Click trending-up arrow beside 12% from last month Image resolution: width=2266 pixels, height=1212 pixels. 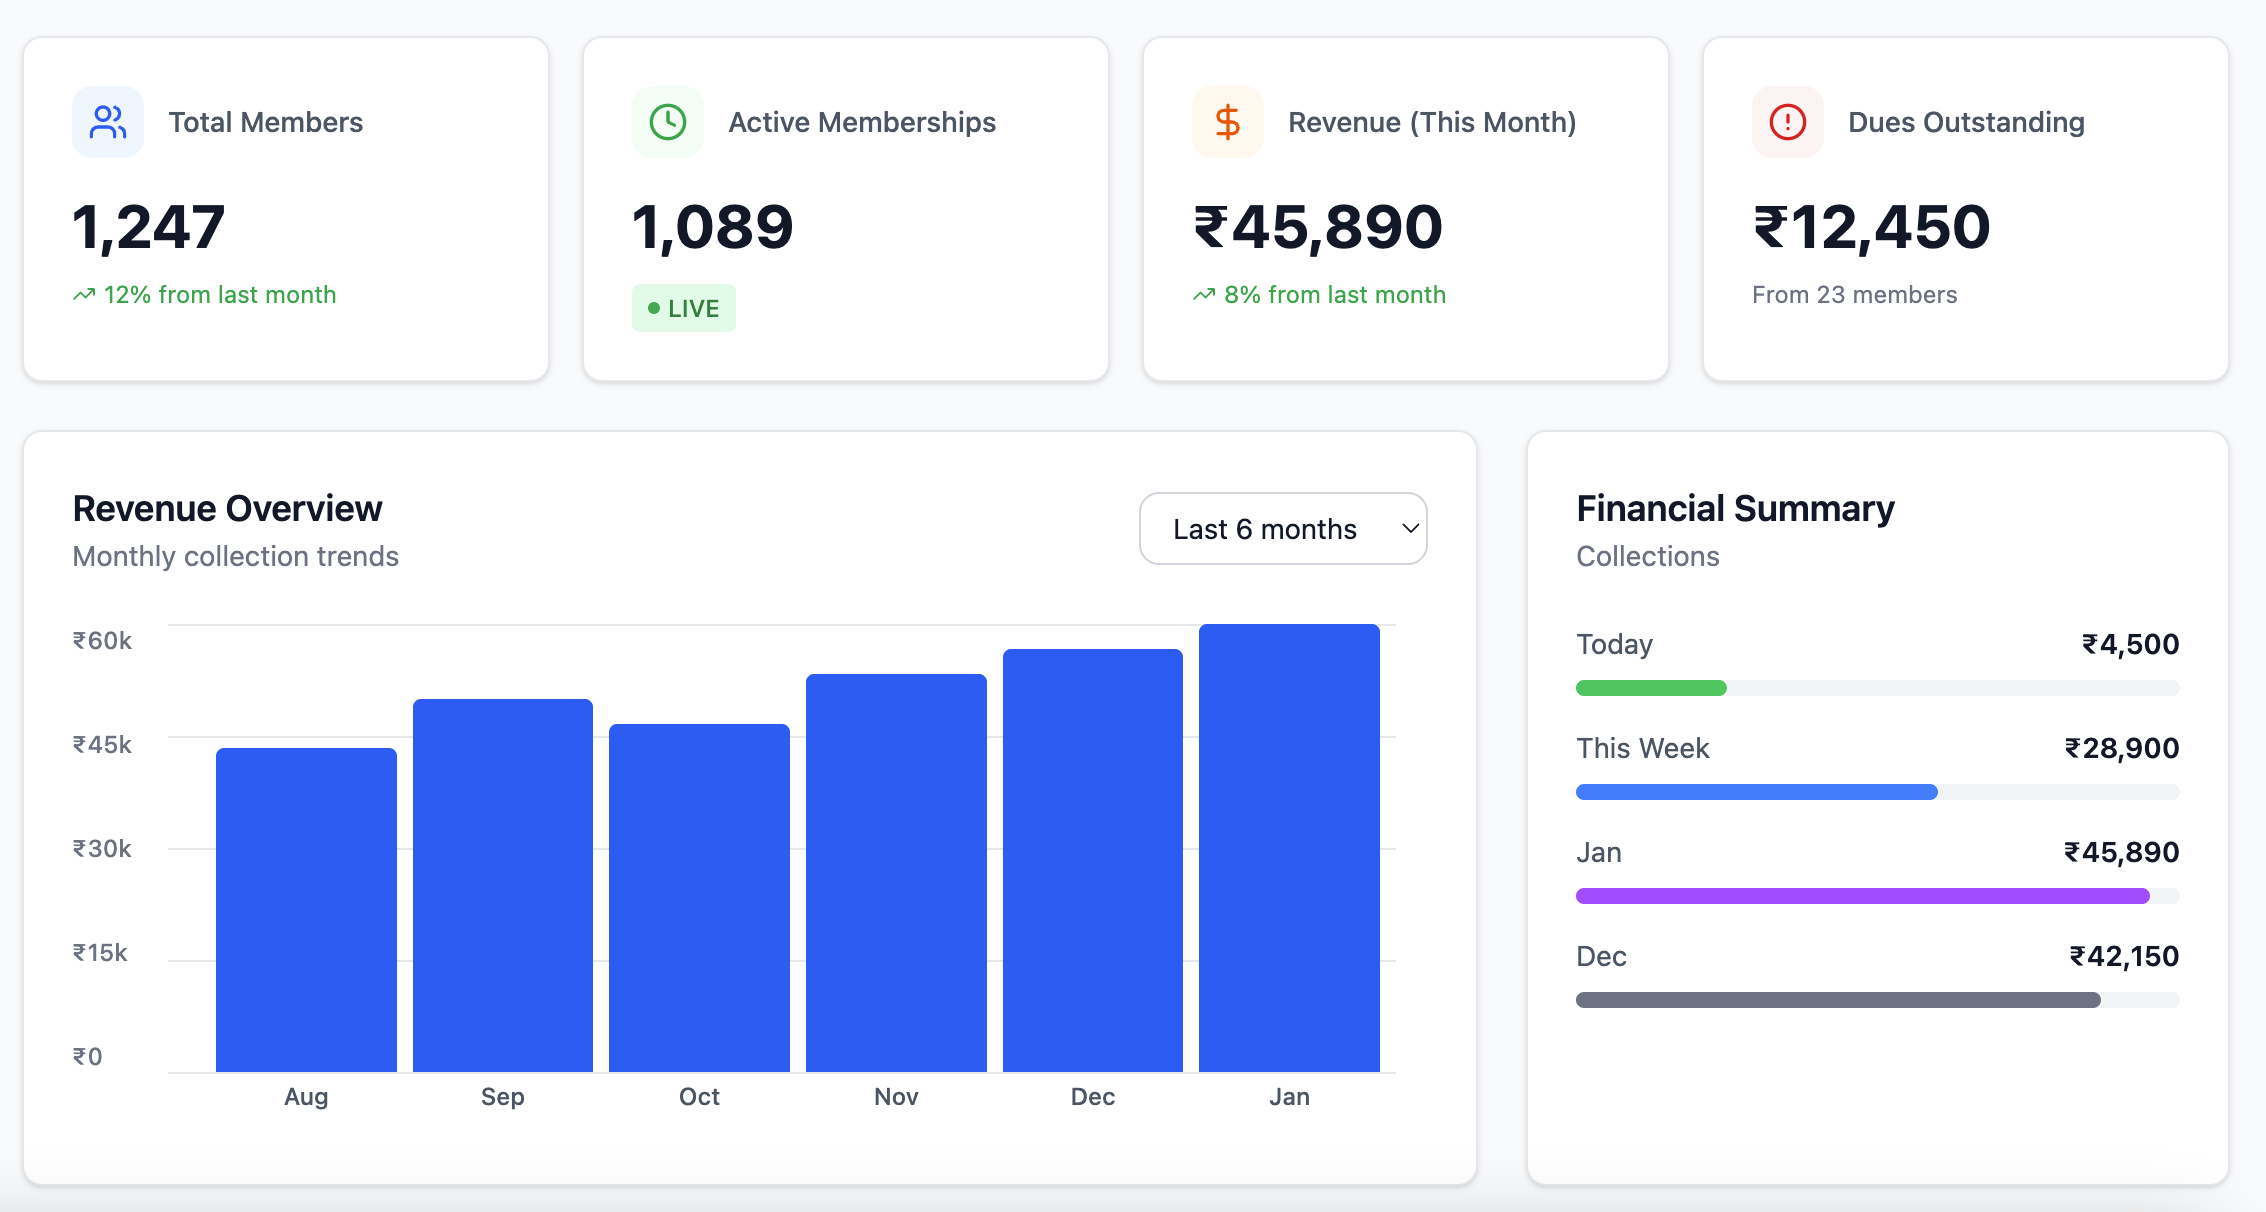(84, 295)
